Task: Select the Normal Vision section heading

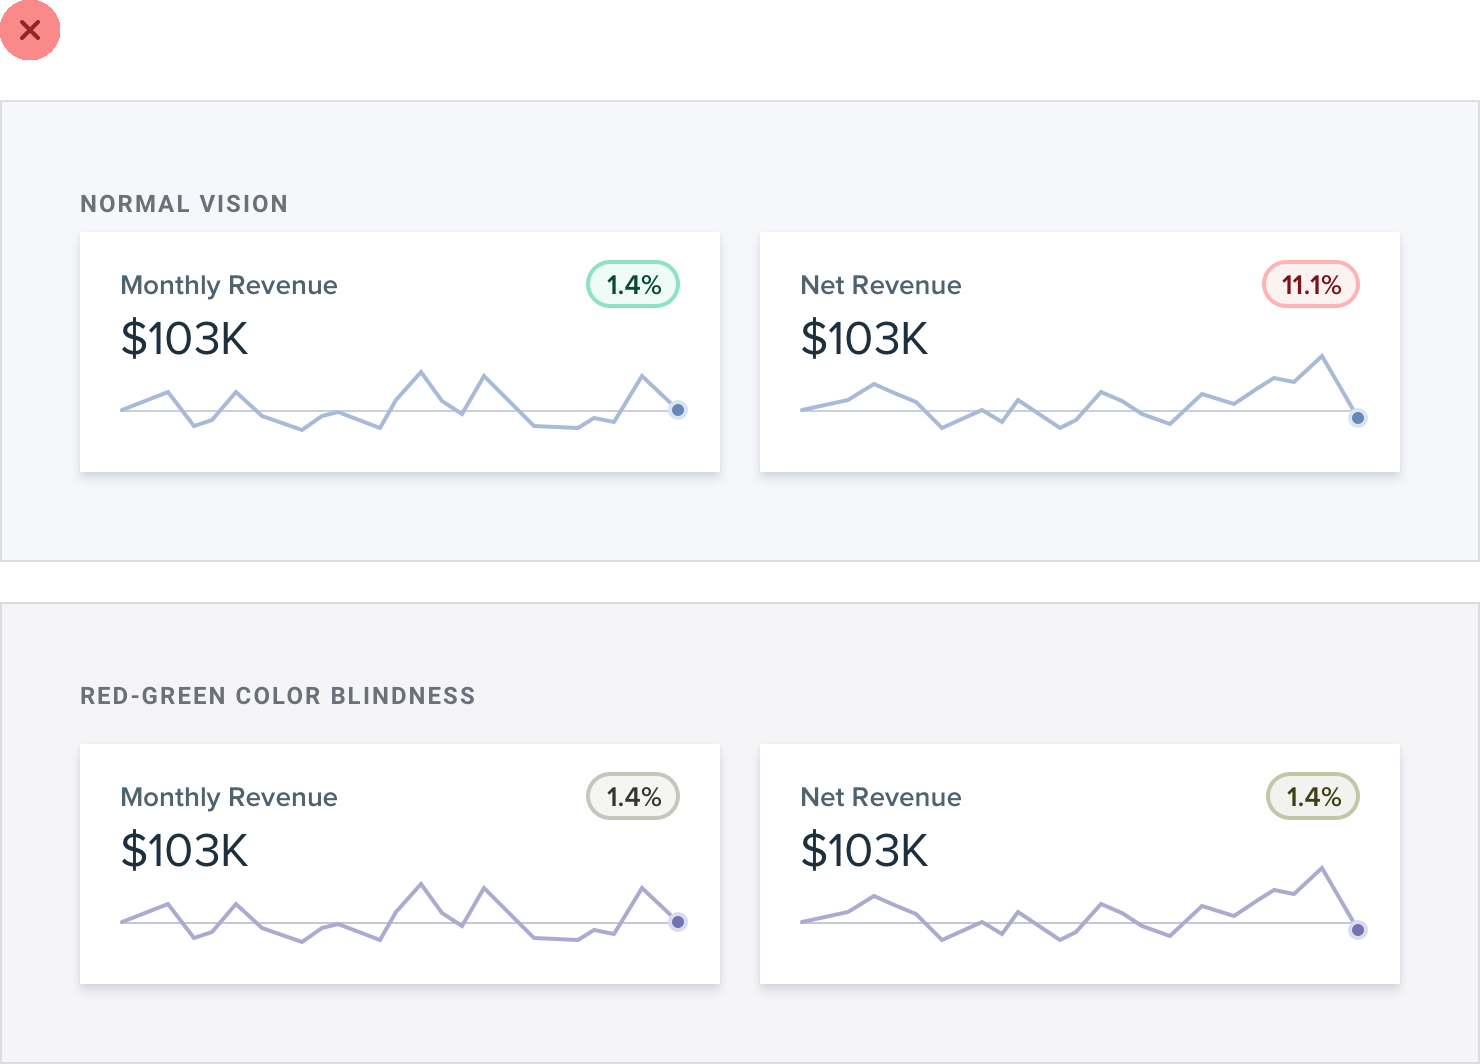Action: (x=184, y=204)
